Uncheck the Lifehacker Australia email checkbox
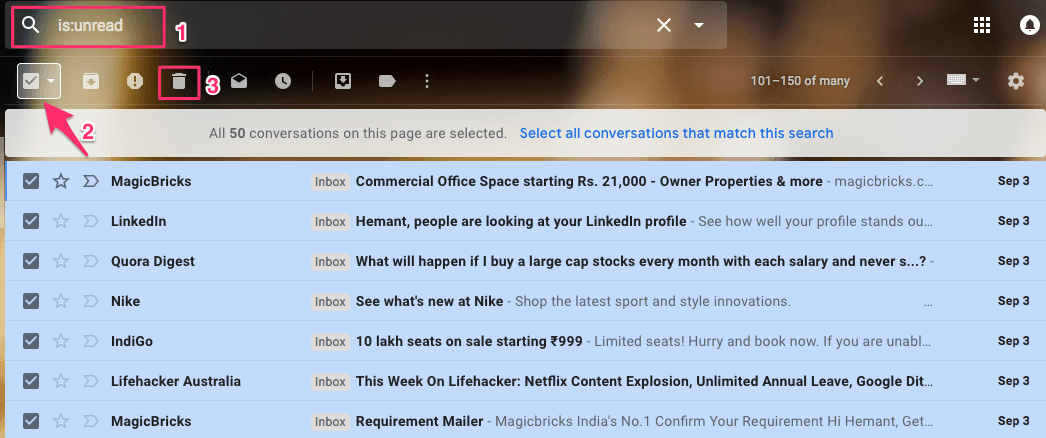Viewport: 1046px width, 438px height. (x=31, y=381)
